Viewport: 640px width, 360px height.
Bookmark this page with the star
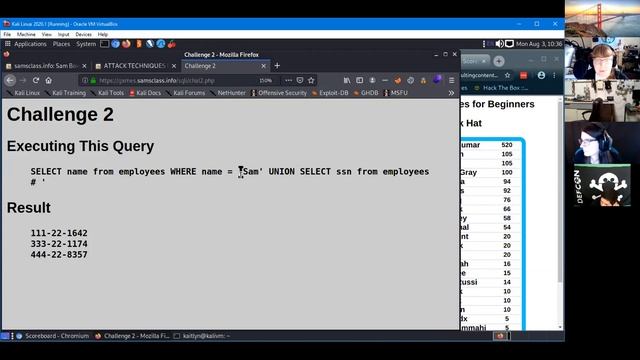pyautogui.click(x=311, y=80)
